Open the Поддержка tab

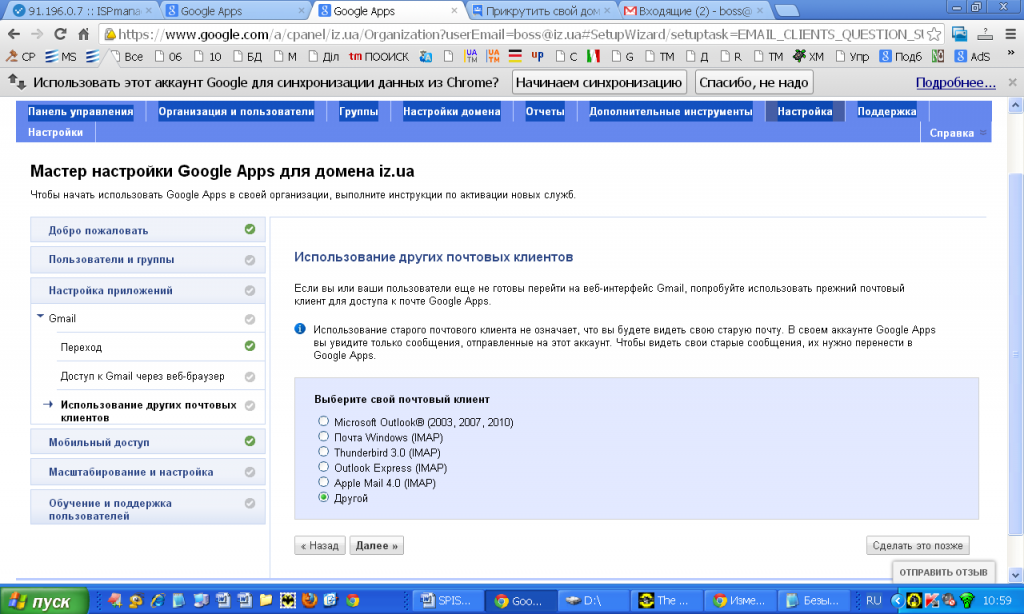pyautogui.click(x=887, y=112)
